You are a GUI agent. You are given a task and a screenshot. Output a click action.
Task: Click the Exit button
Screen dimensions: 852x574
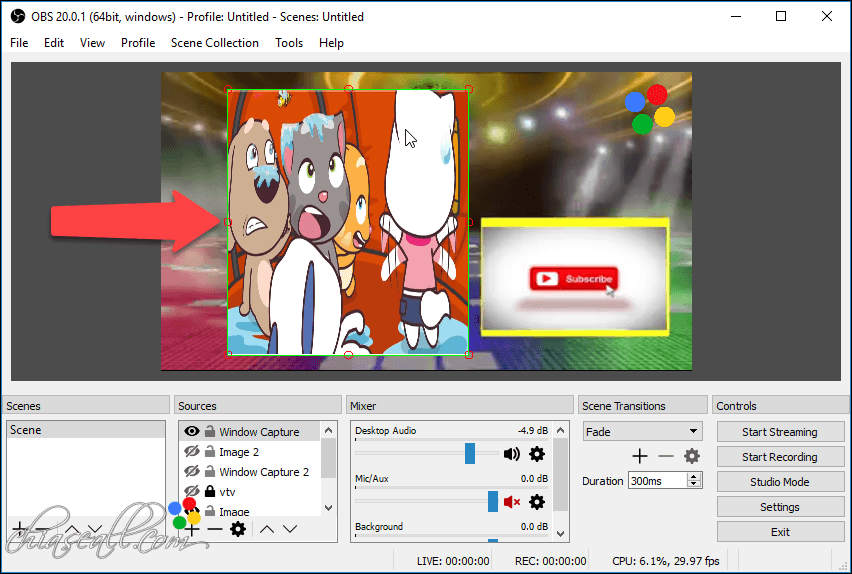(x=780, y=532)
